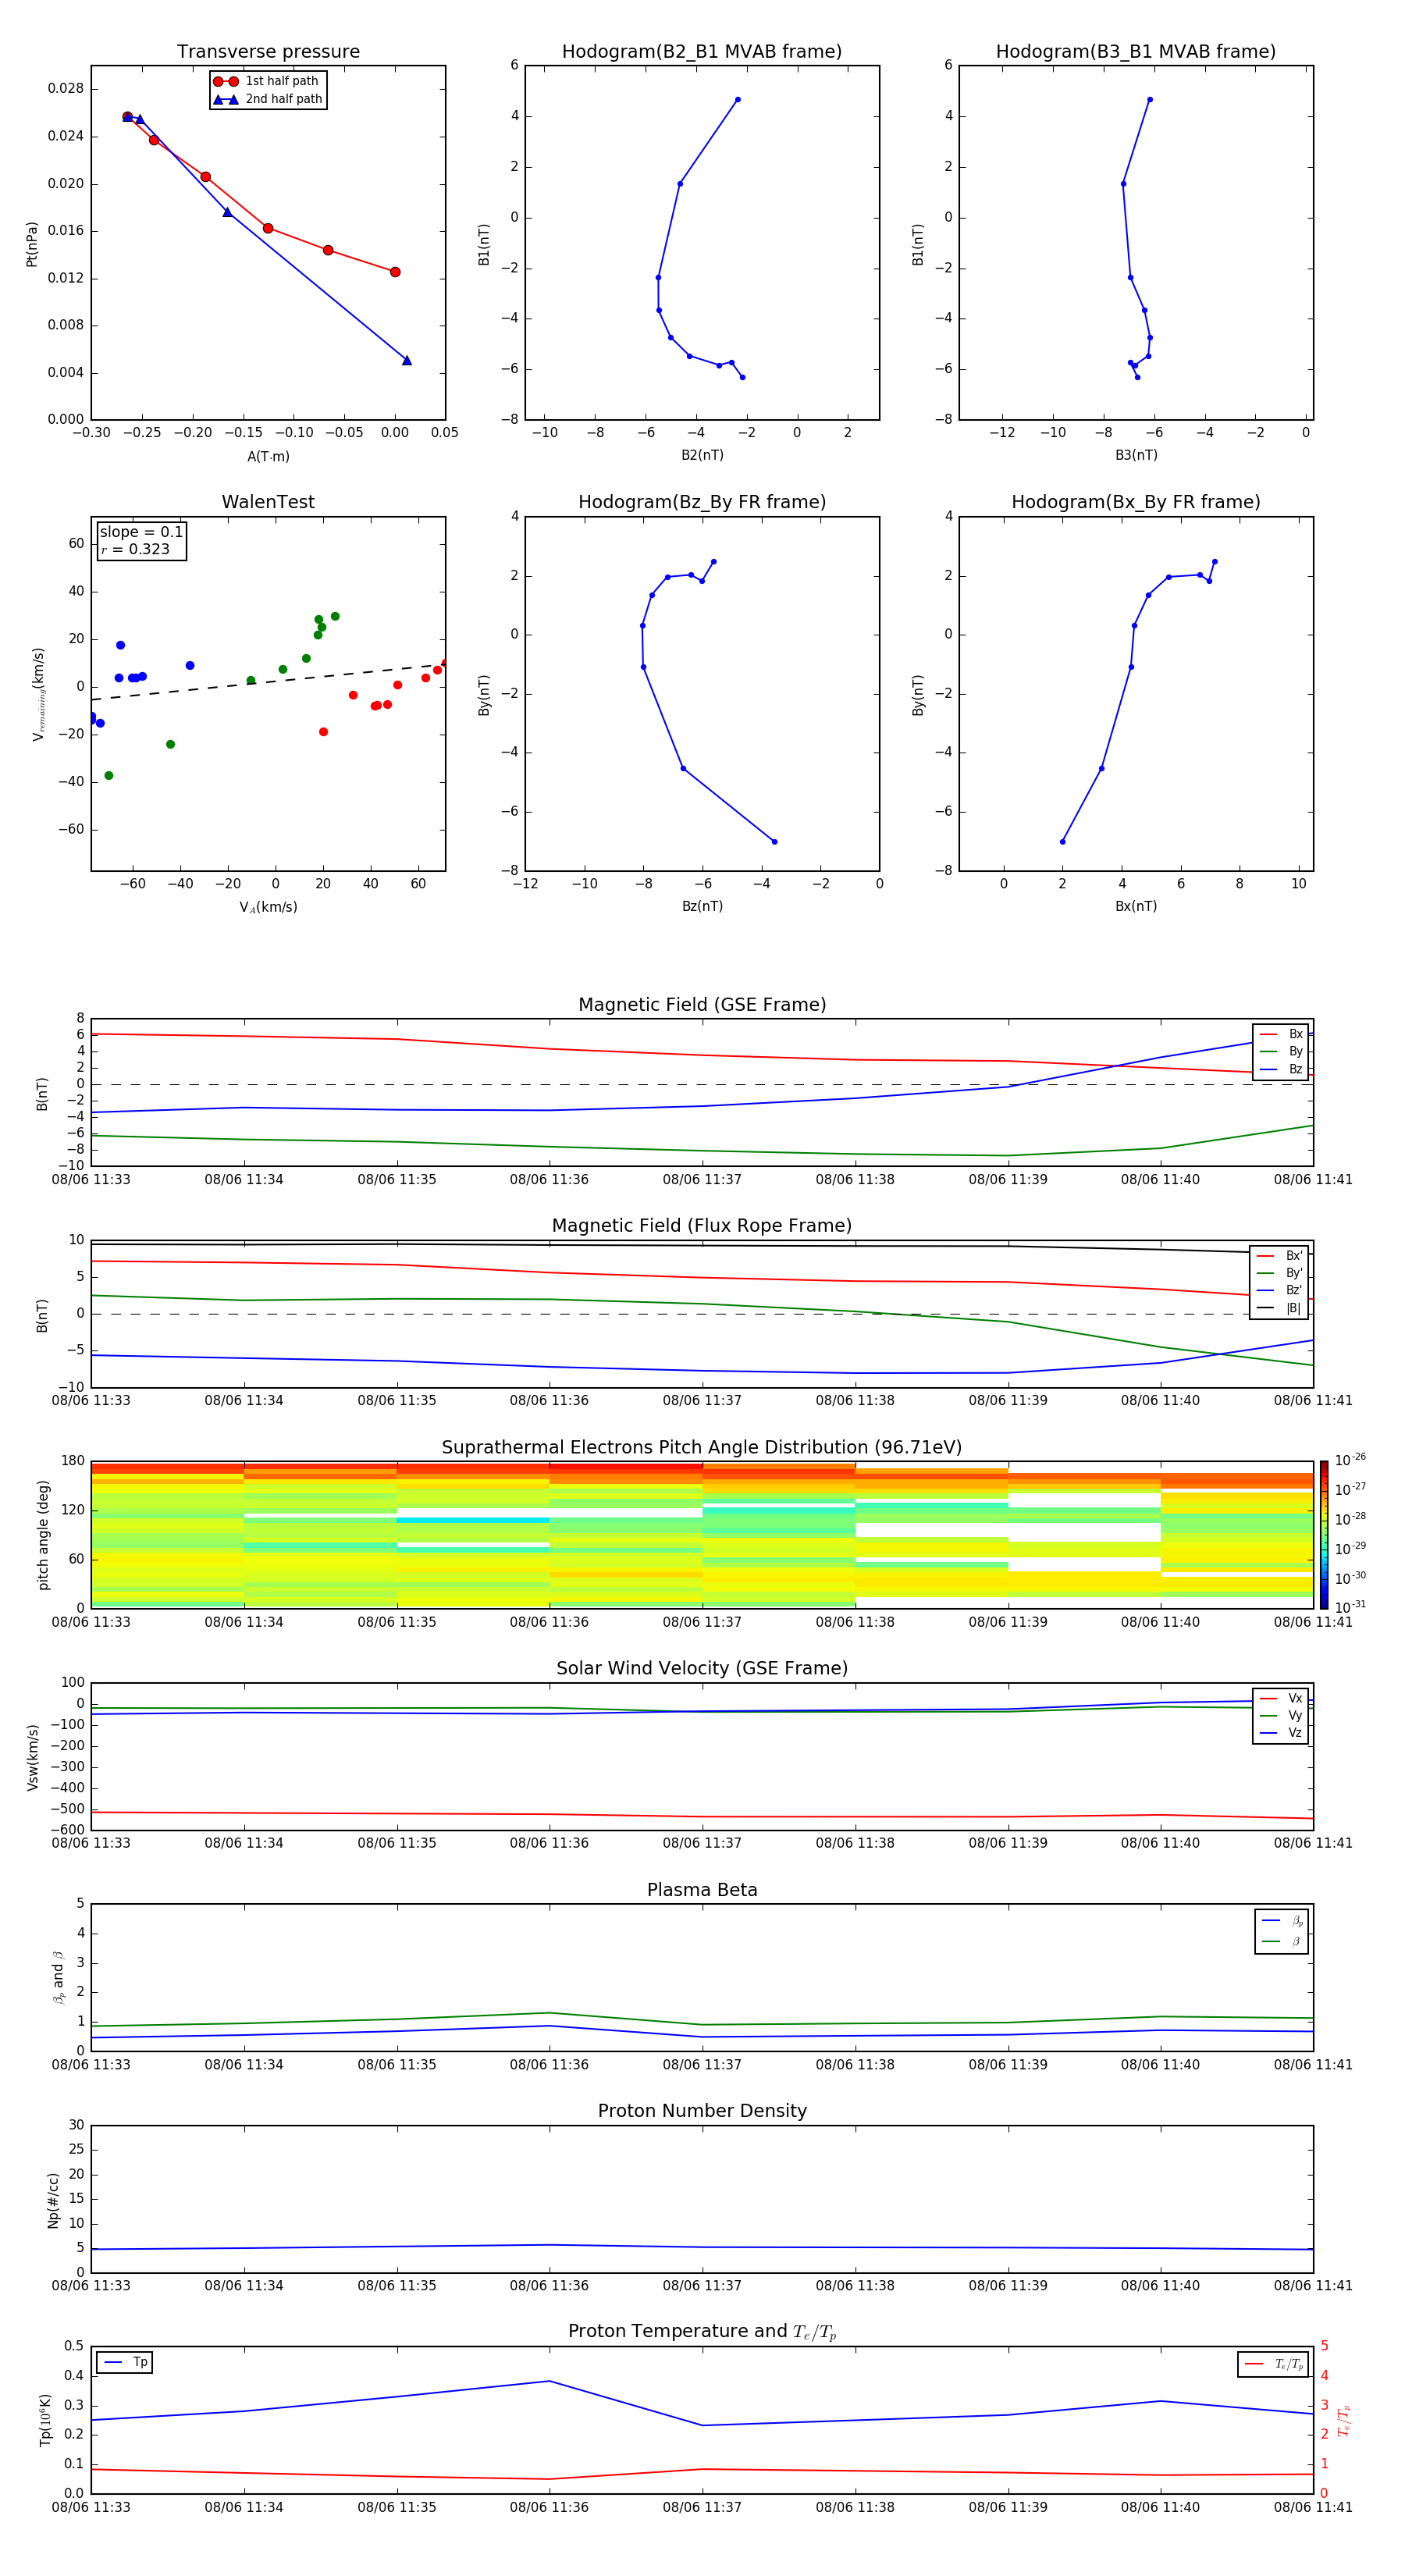The height and width of the screenshot is (2576, 1405).
Task: Click the 'Tp' legend in temperature plot
Action: 125,2363
